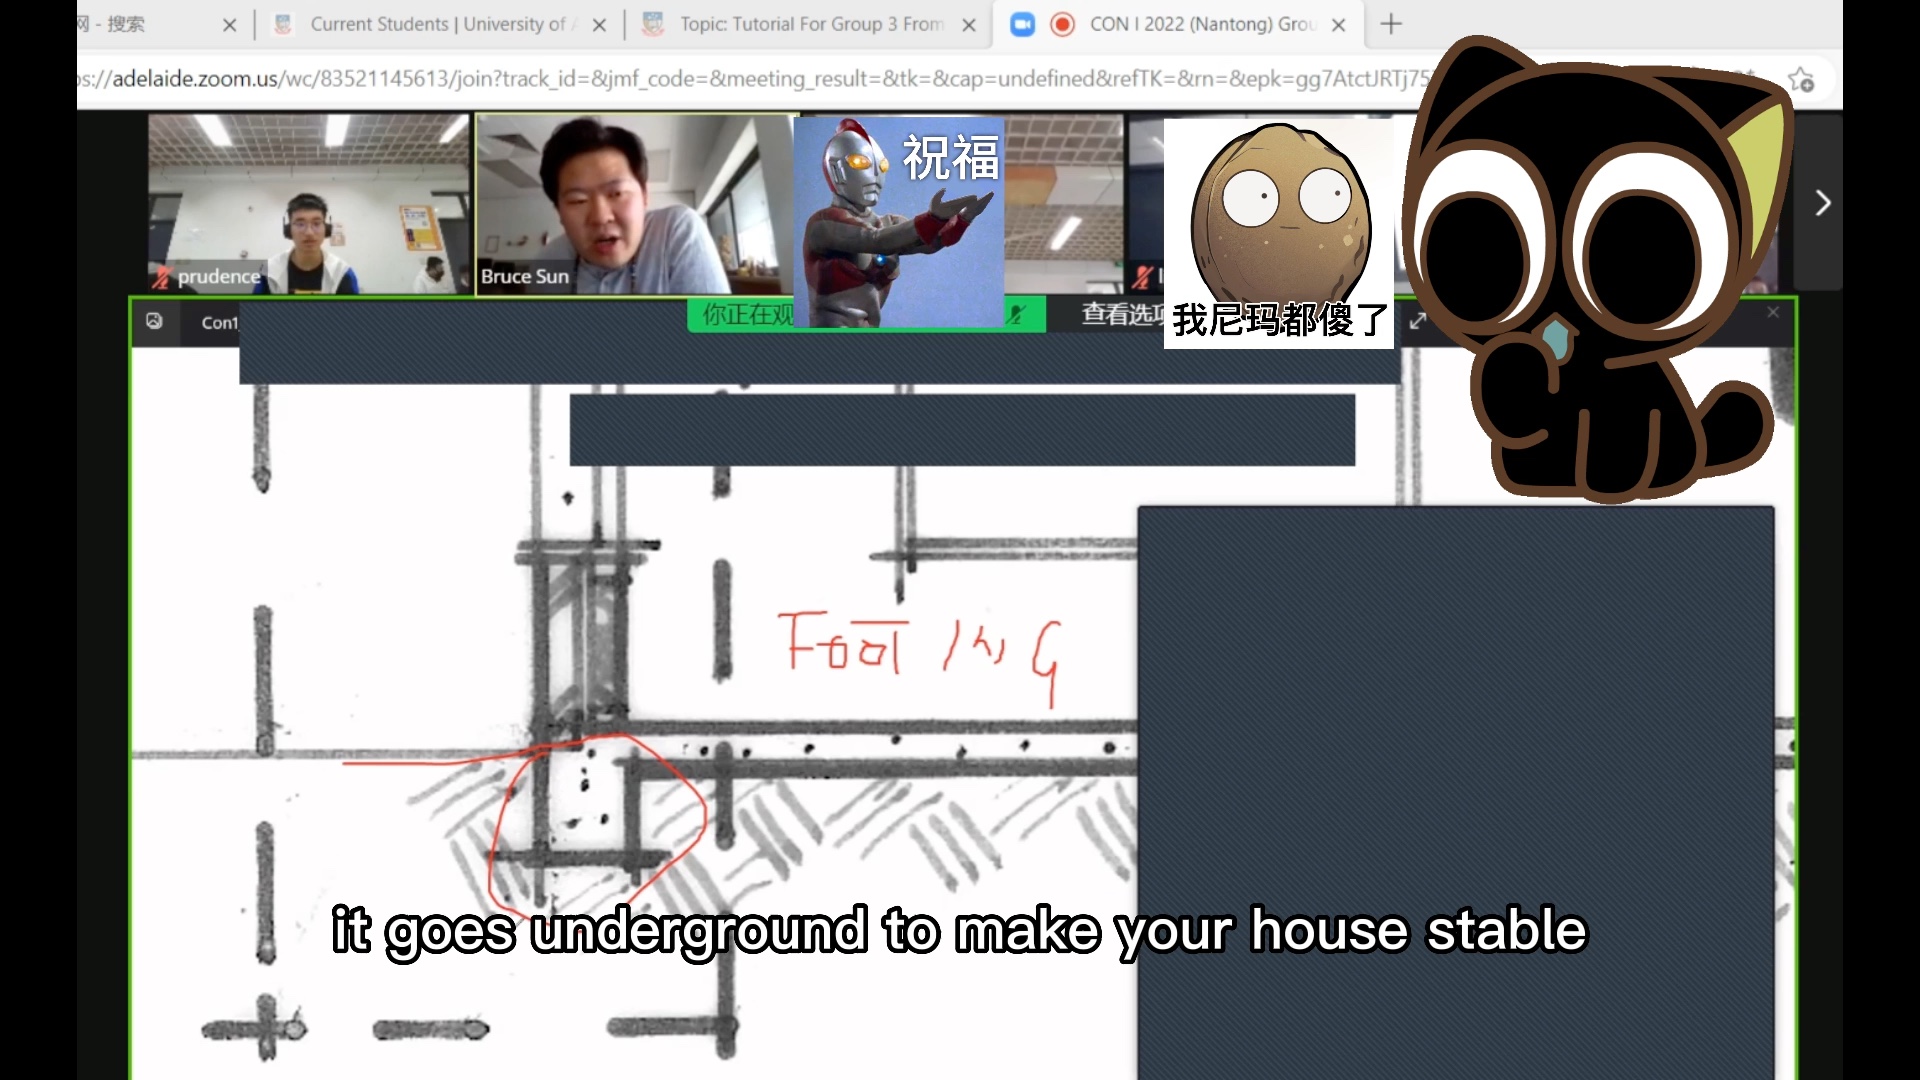Open a new browser tab with the plus icon
The image size is (1920, 1080).
pyautogui.click(x=1391, y=24)
